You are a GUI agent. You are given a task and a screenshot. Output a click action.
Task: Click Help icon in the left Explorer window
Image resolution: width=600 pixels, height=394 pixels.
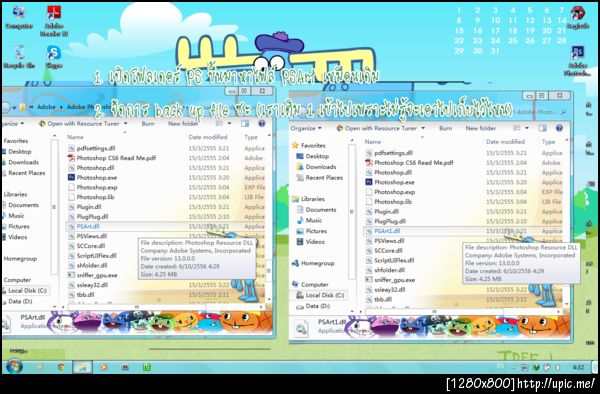pyautogui.click(x=262, y=123)
